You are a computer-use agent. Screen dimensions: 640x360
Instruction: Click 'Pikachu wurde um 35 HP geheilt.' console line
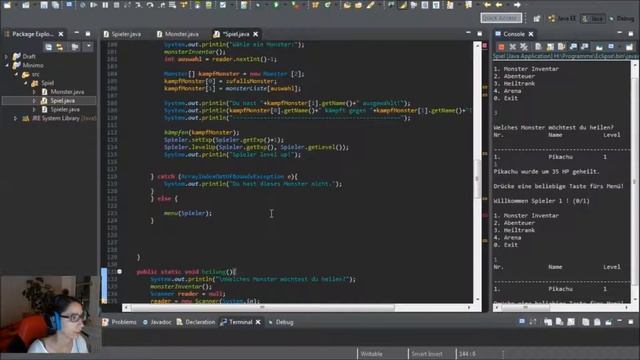pos(547,172)
